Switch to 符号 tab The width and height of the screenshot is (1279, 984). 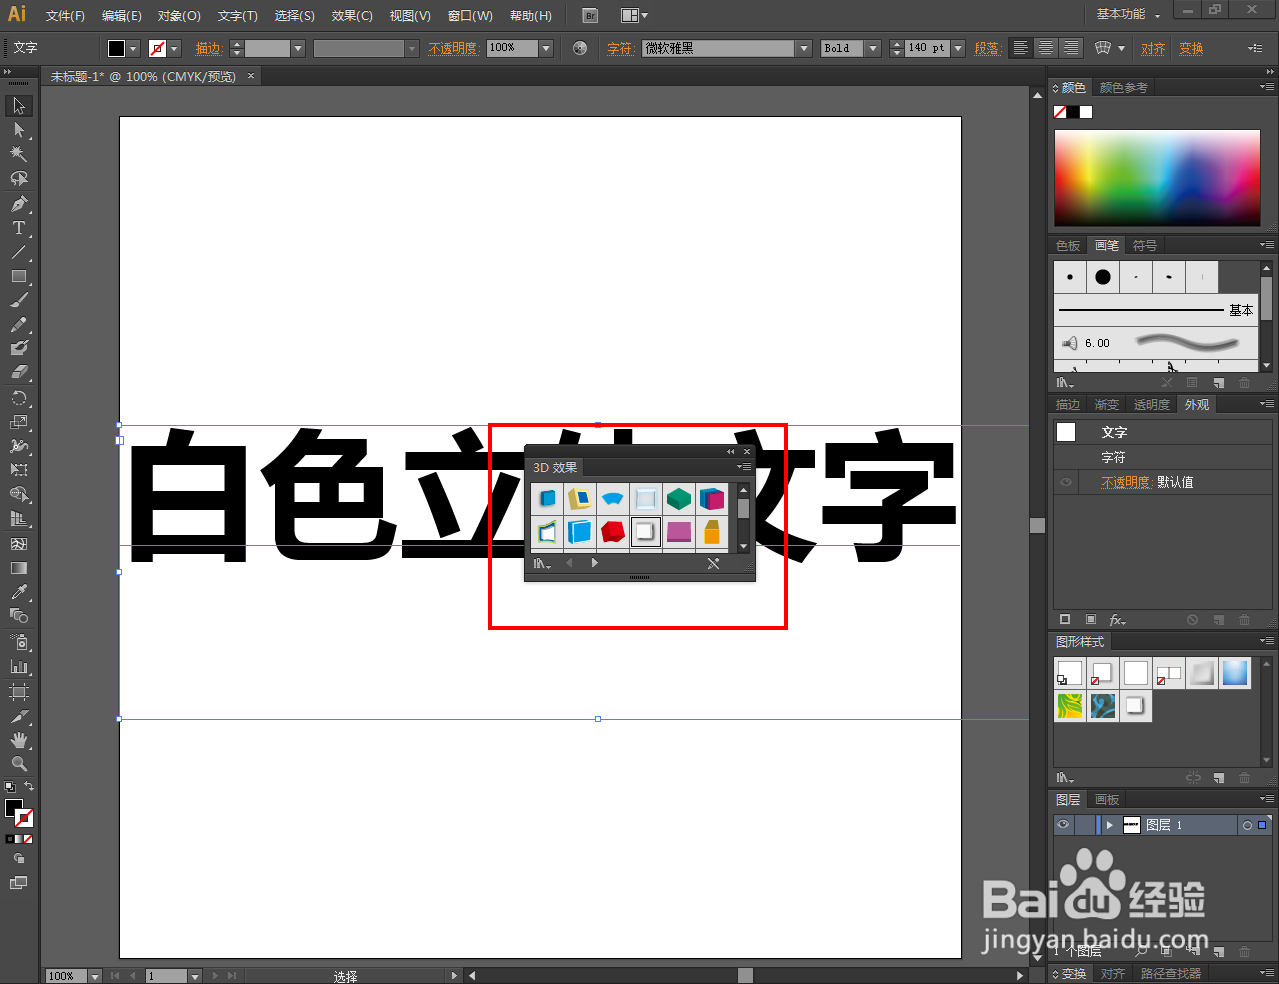(1145, 246)
